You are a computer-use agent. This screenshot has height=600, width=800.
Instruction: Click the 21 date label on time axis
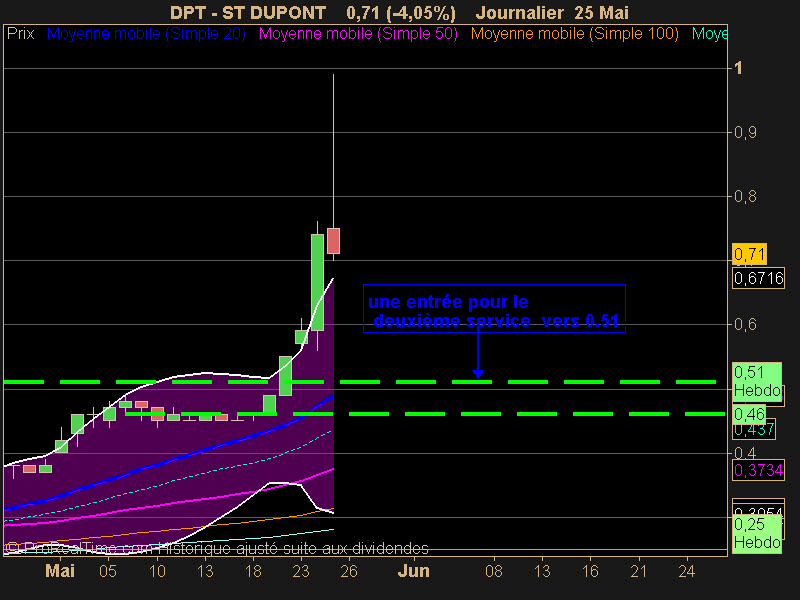point(638,571)
